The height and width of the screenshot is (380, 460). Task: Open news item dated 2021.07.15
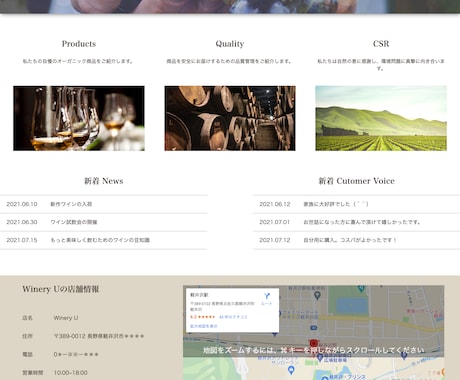point(103,240)
